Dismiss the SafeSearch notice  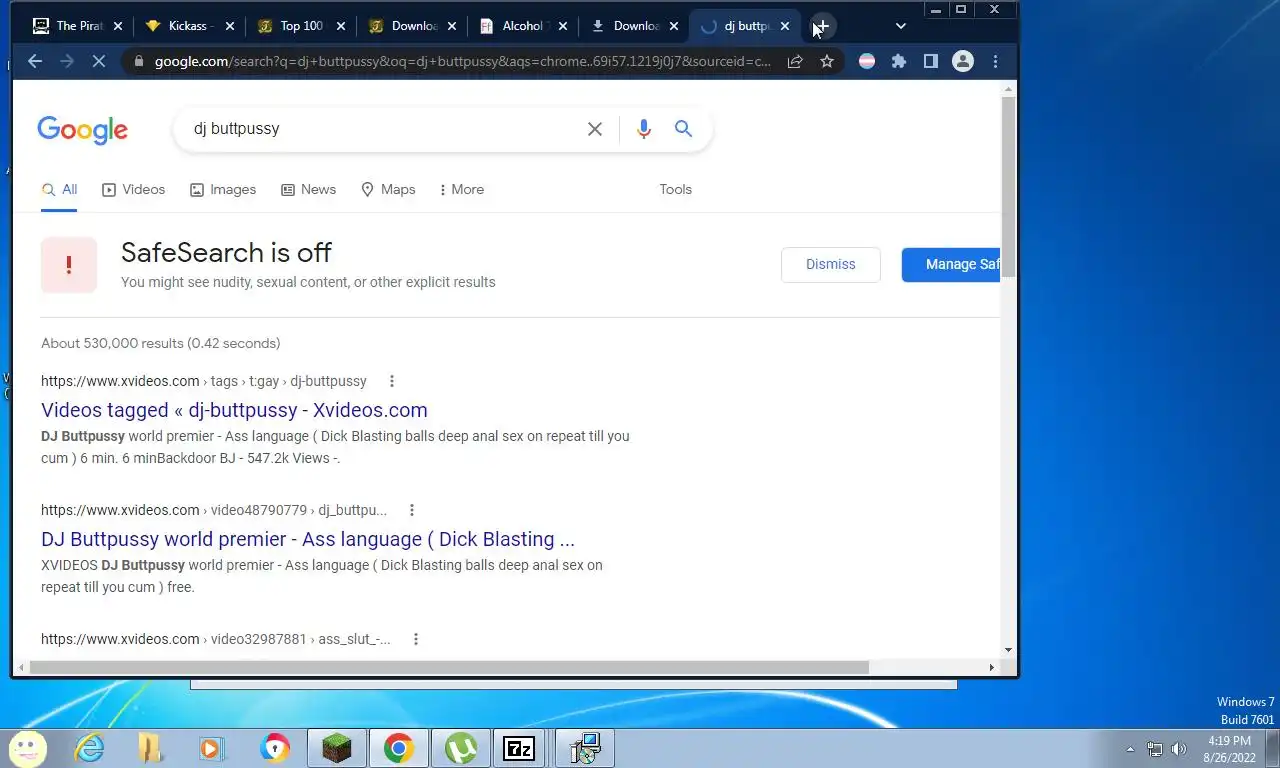831,265
